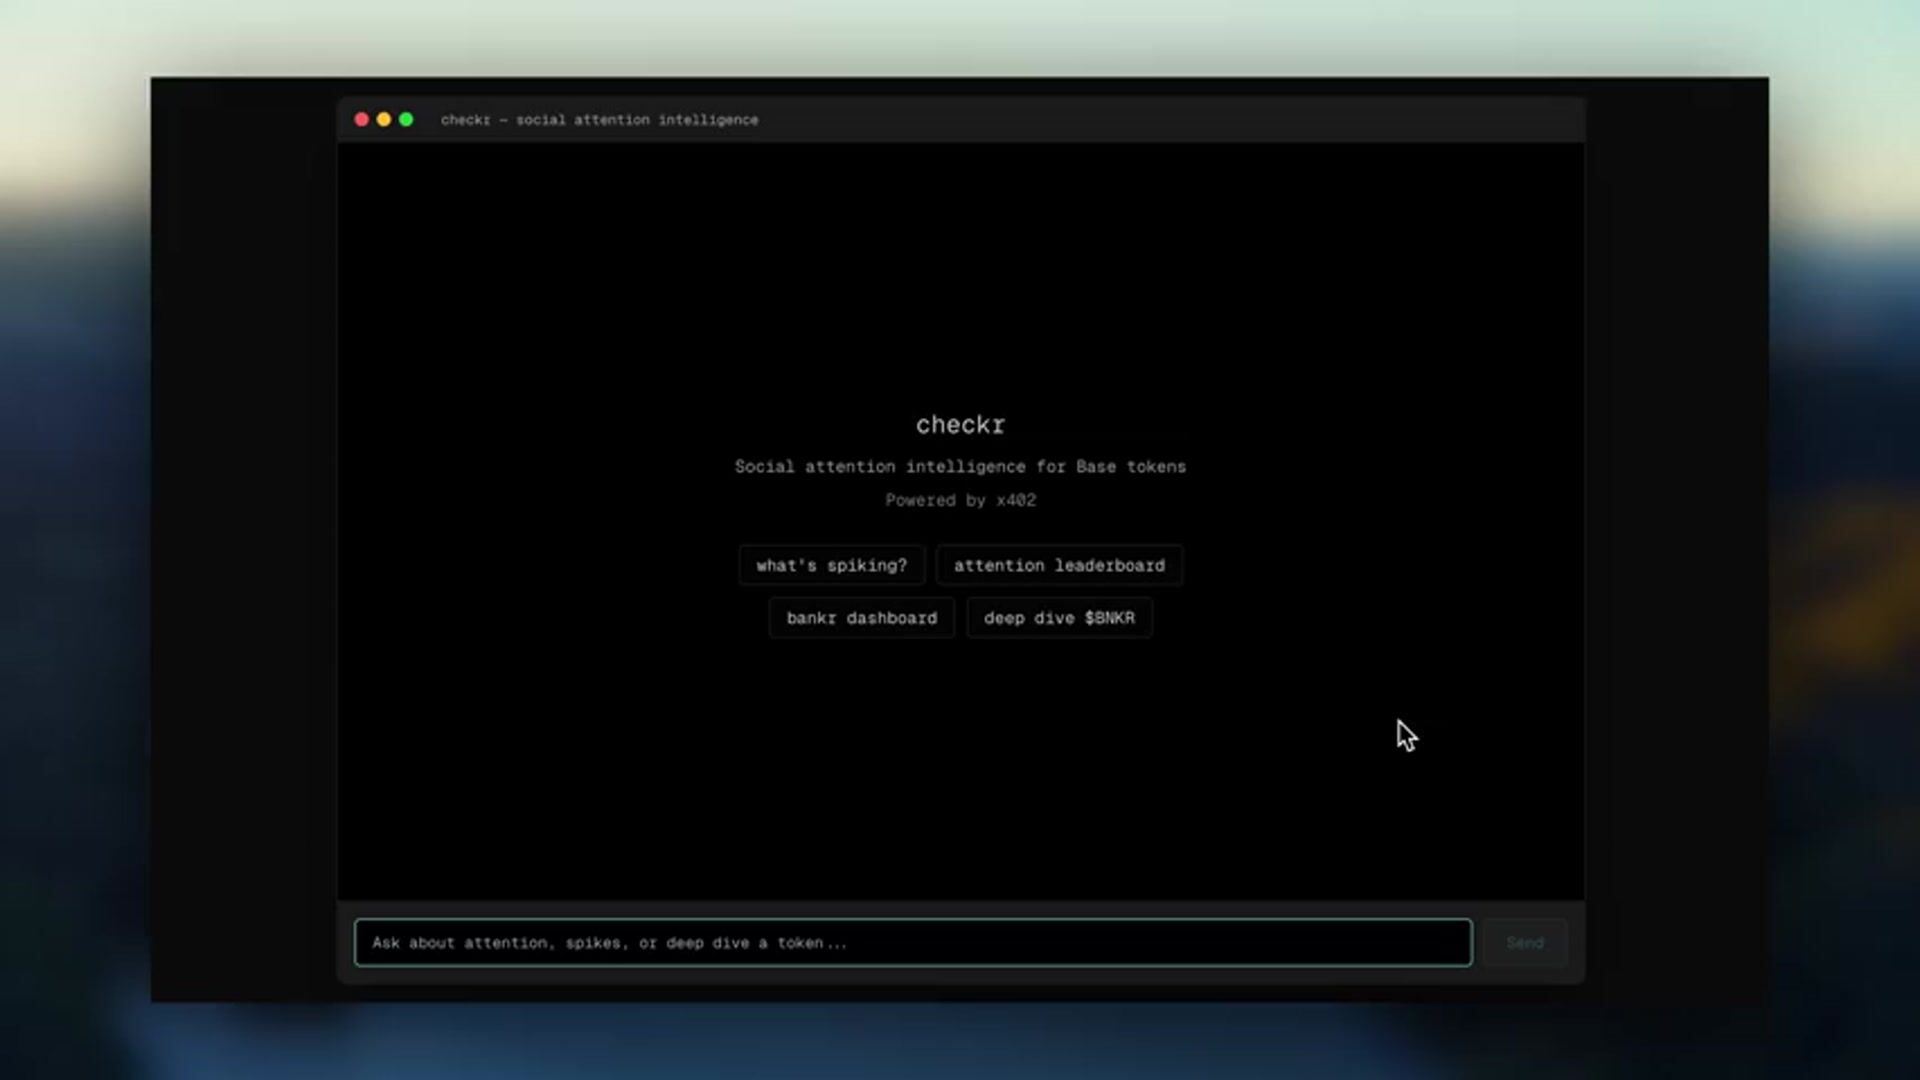Click the centered checkr heading
1920x1080 pixels.
click(960, 425)
